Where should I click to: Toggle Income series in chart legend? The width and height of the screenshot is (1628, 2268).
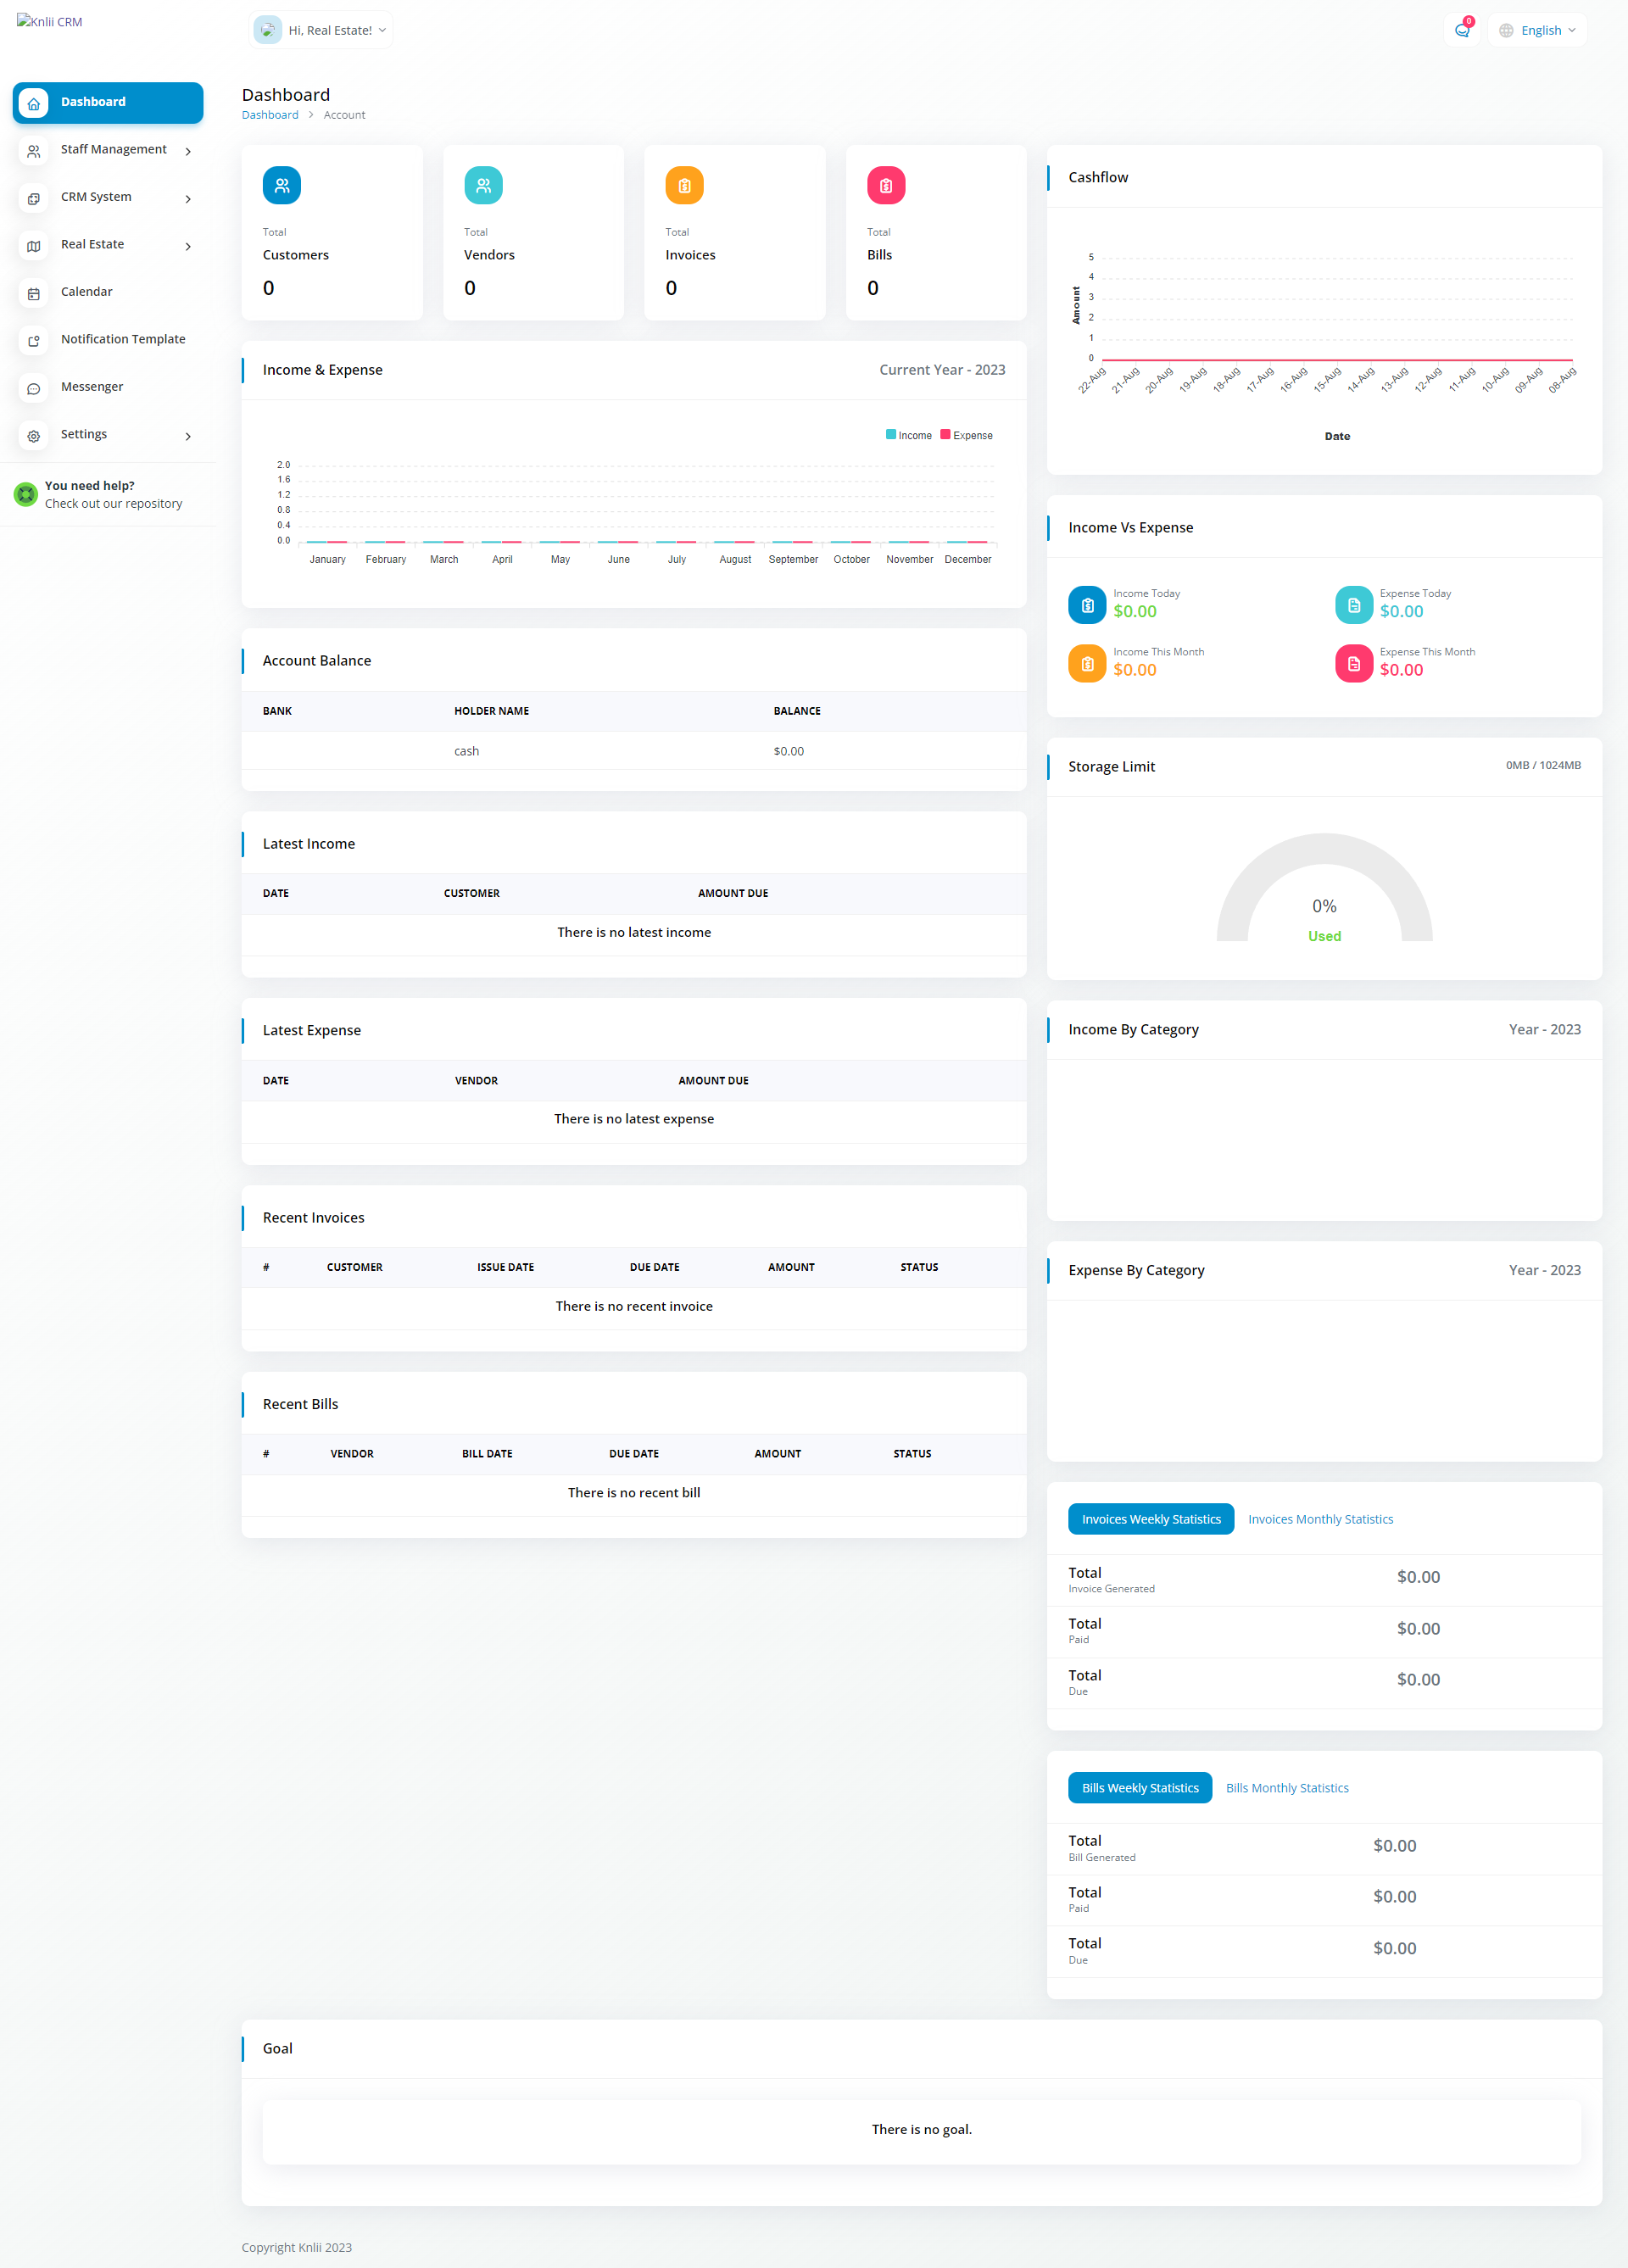[x=908, y=435]
